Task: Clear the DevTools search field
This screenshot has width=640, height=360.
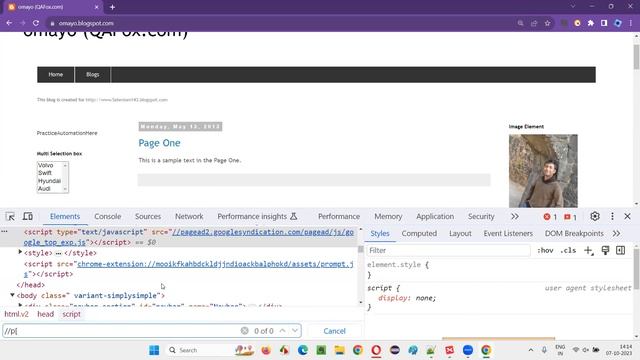Action: (244, 331)
